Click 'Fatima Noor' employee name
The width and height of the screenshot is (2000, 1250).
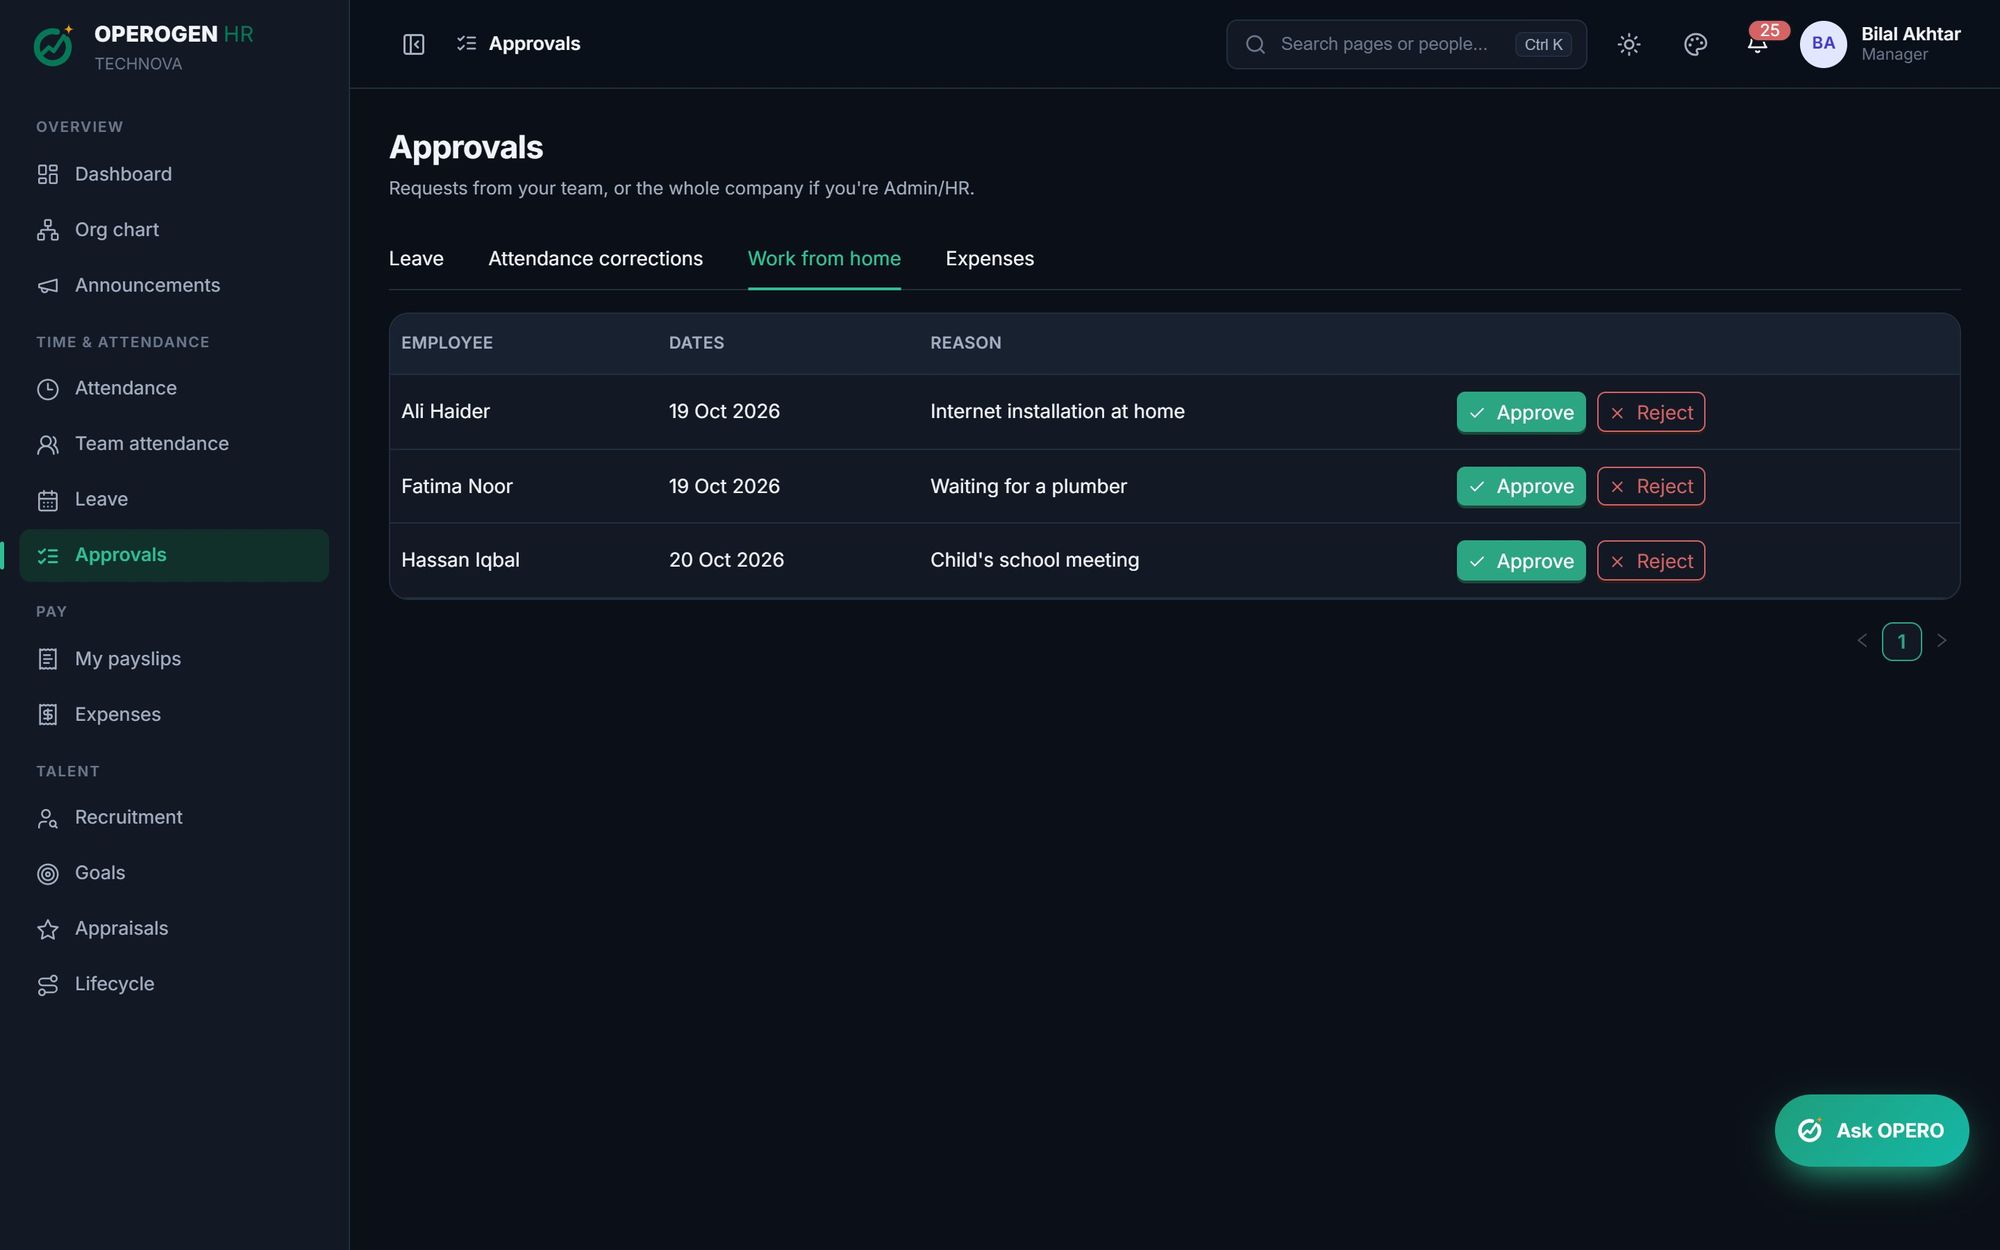pyautogui.click(x=456, y=486)
